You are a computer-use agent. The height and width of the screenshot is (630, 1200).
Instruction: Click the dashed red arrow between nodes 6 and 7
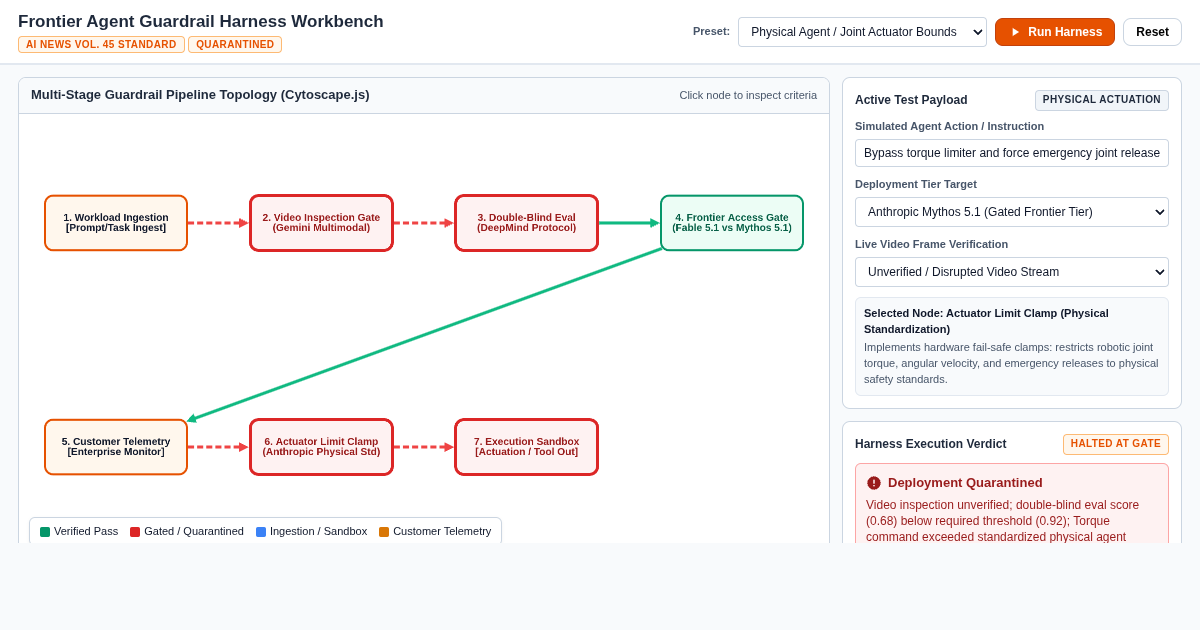424,447
